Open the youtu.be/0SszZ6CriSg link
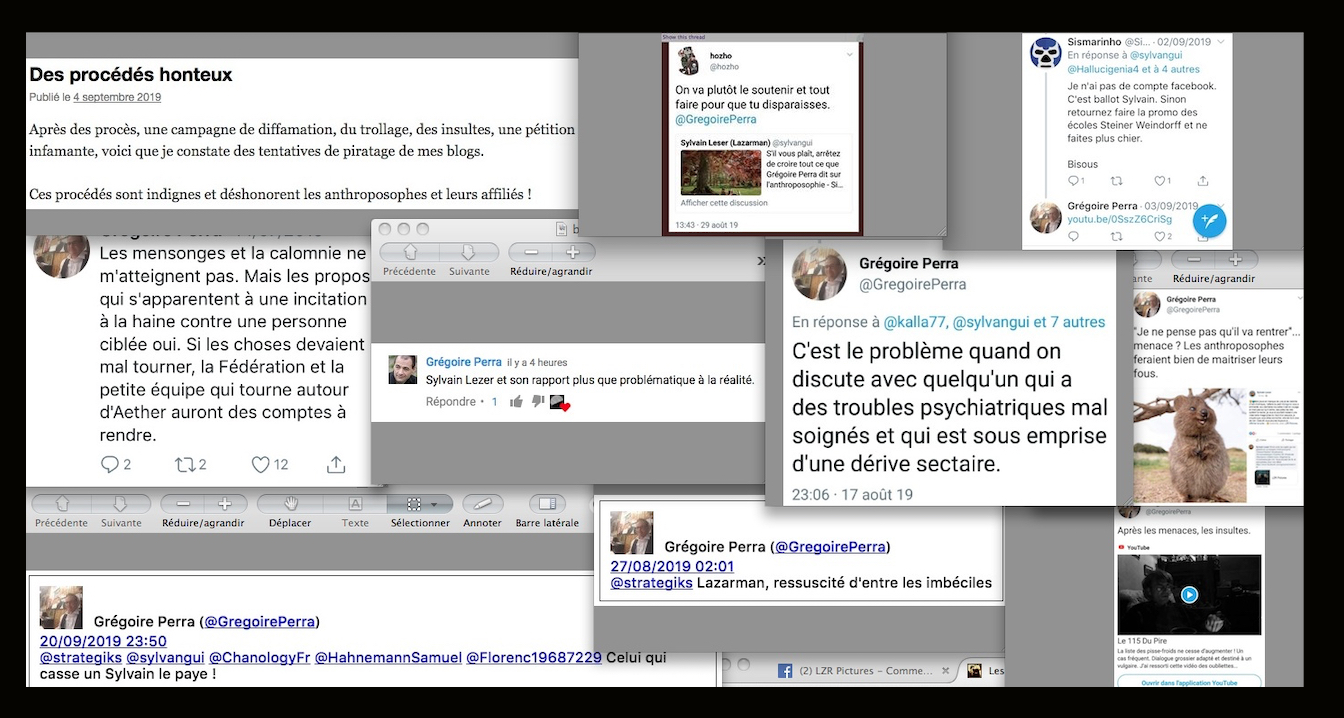This screenshot has width=1344, height=718. (x=1119, y=219)
